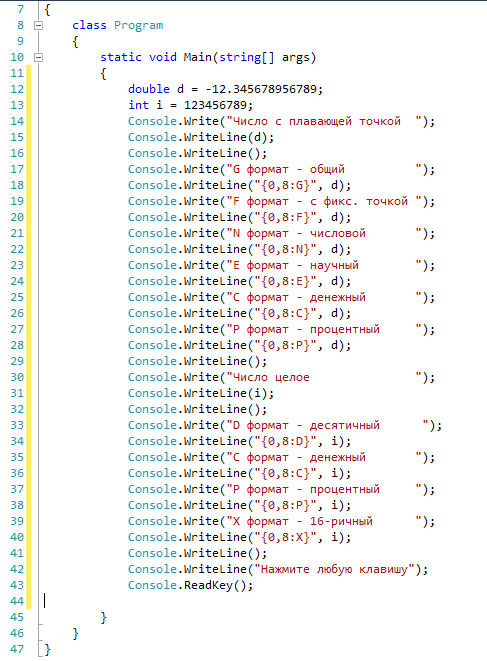
Task: Click "P формат - процентный" on line 27
Action: (x=324, y=330)
